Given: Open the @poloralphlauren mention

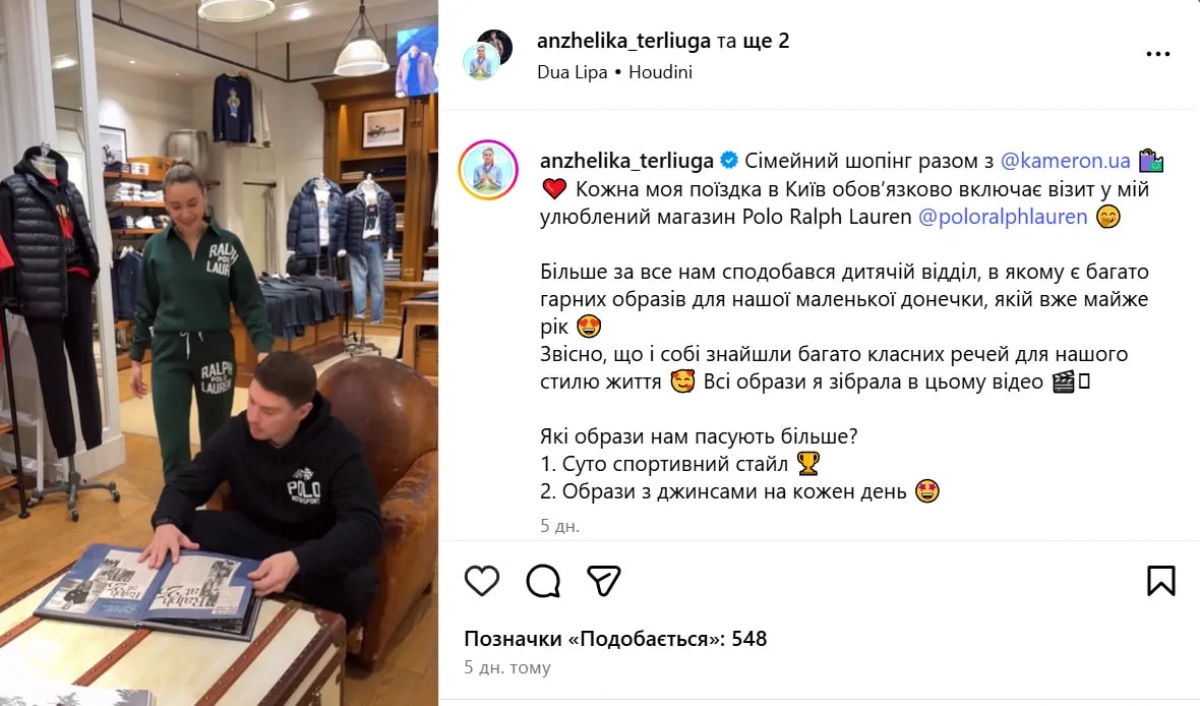Looking at the screenshot, I should (1003, 217).
